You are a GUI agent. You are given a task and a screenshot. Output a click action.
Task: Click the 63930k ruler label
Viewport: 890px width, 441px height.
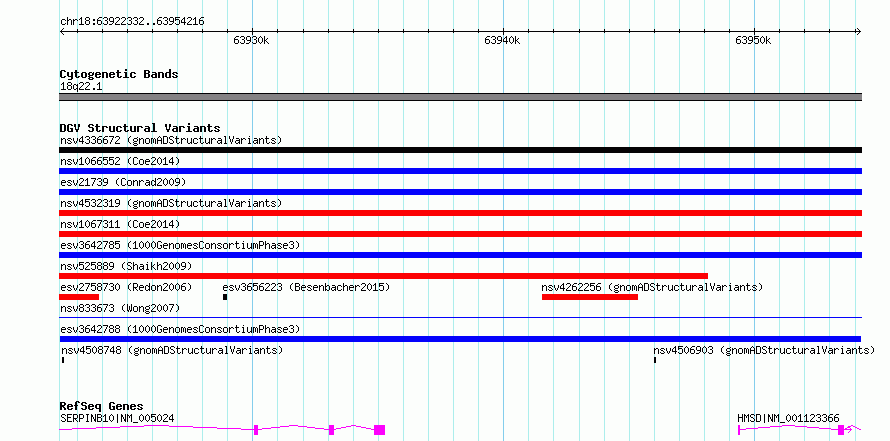point(251,40)
